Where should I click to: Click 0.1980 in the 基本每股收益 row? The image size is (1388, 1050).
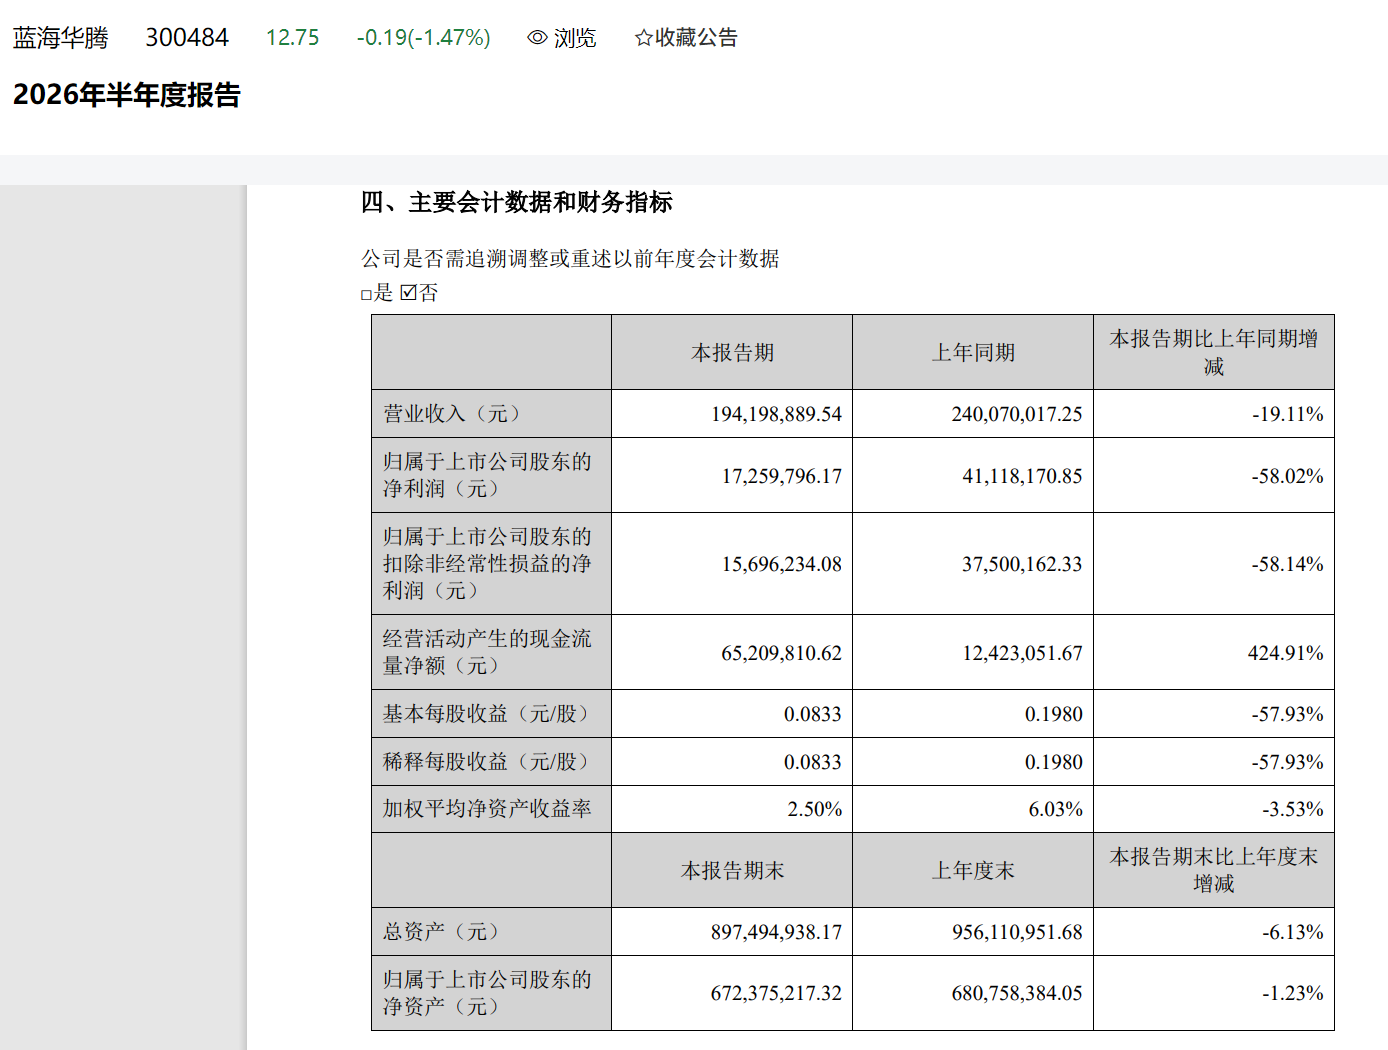point(1054,714)
